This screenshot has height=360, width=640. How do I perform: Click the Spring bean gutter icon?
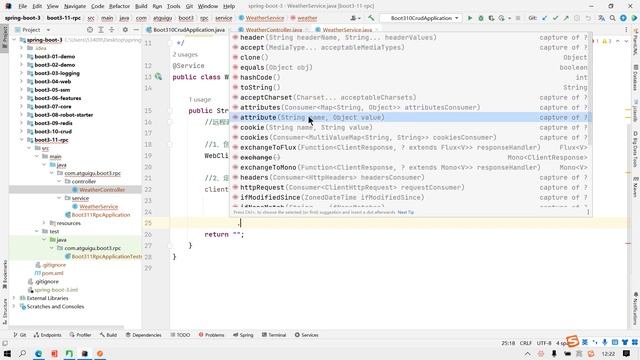[158, 77]
